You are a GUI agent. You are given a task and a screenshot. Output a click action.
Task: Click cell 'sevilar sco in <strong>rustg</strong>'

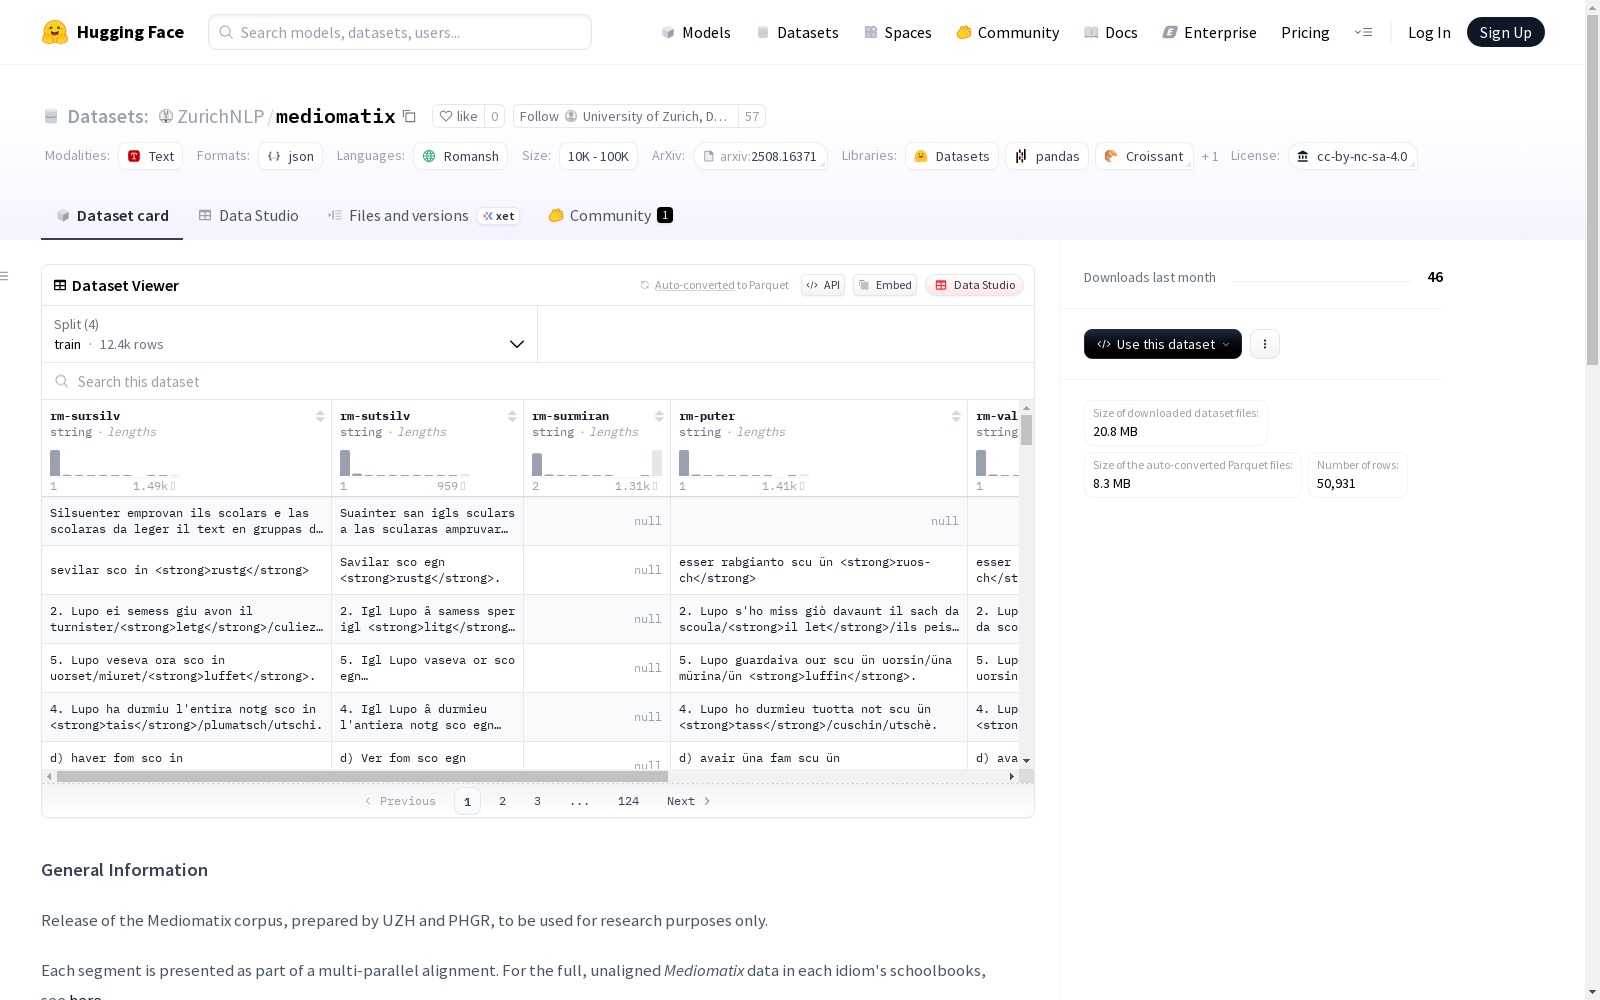[x=186, y=570]
